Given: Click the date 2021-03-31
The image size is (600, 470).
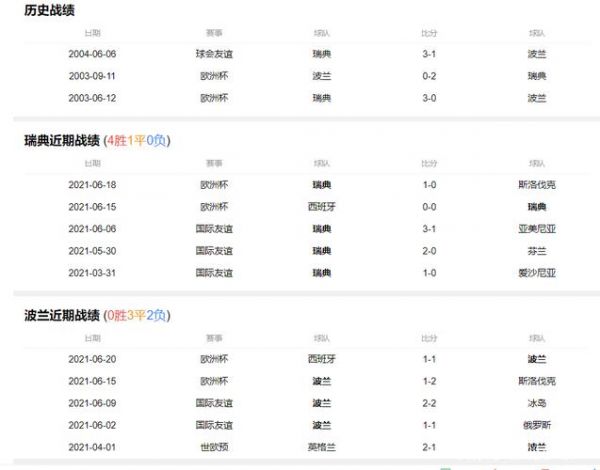Looking at the screenshot, I should tap(92, 273).
